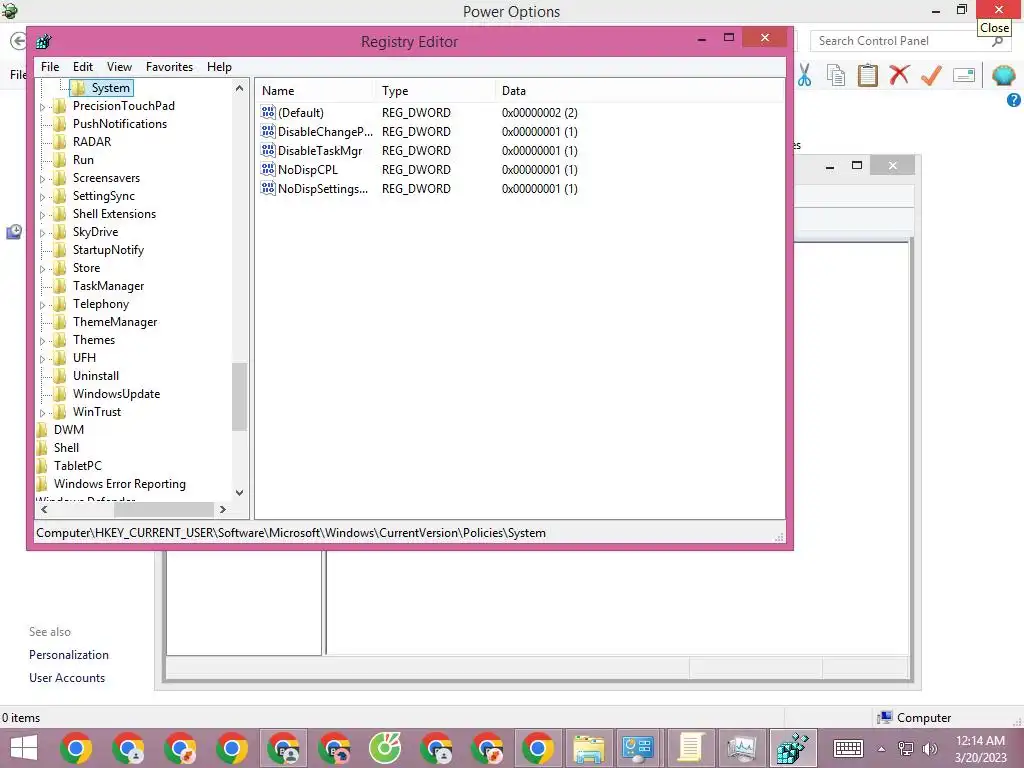Expand the Themes key
This screenshot has width=1024, height=768.
[x=43, y=340]
